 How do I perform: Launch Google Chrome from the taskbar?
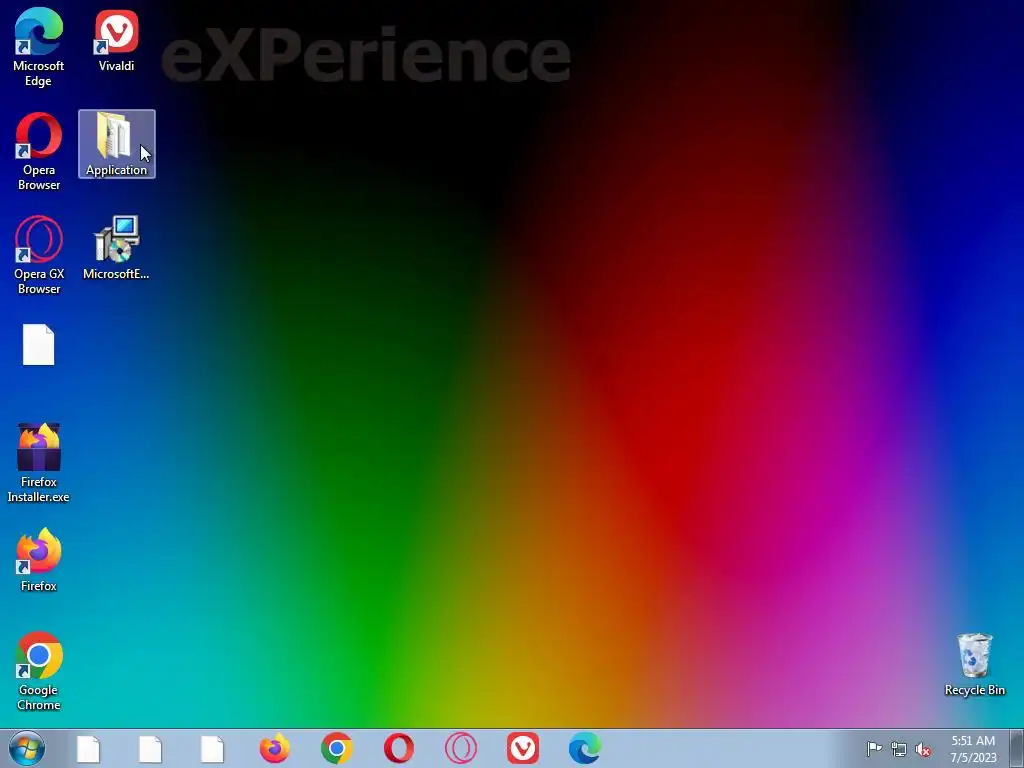336,748
